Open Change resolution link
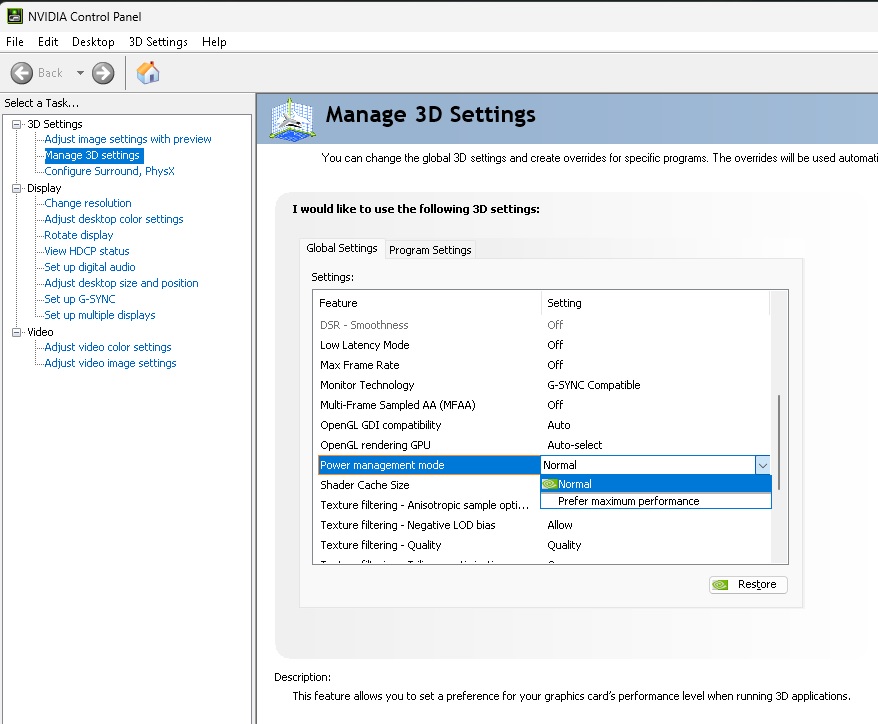This screenshot has height=724, width=878. click(88, 203)
